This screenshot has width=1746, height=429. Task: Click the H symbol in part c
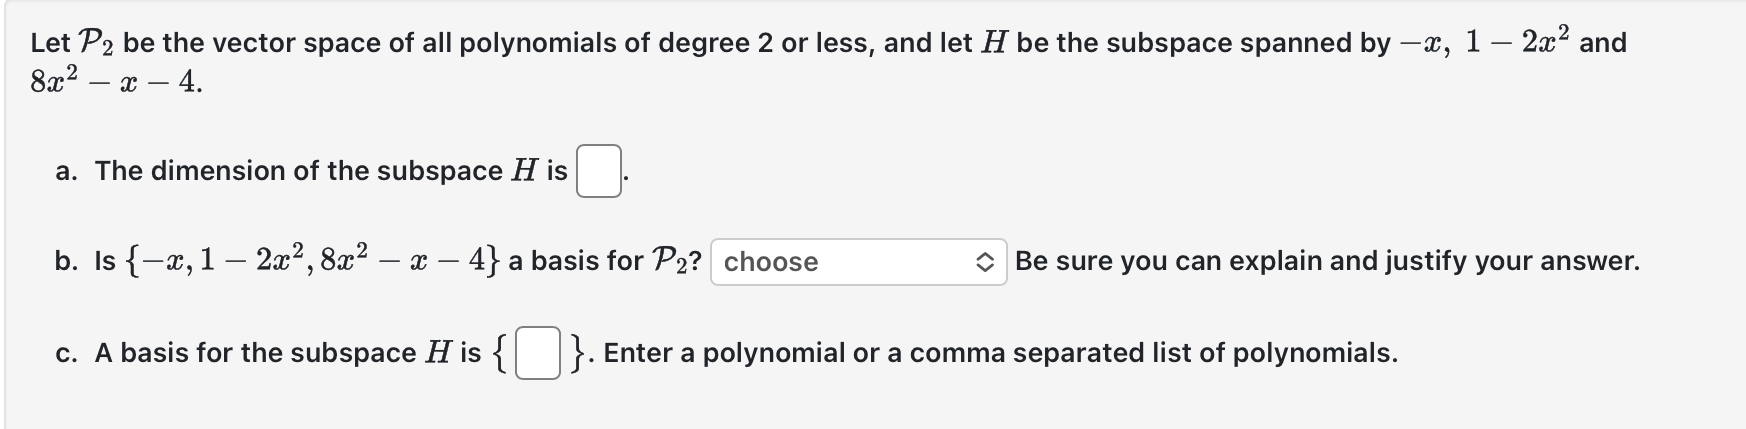click(x=438, y=353)
